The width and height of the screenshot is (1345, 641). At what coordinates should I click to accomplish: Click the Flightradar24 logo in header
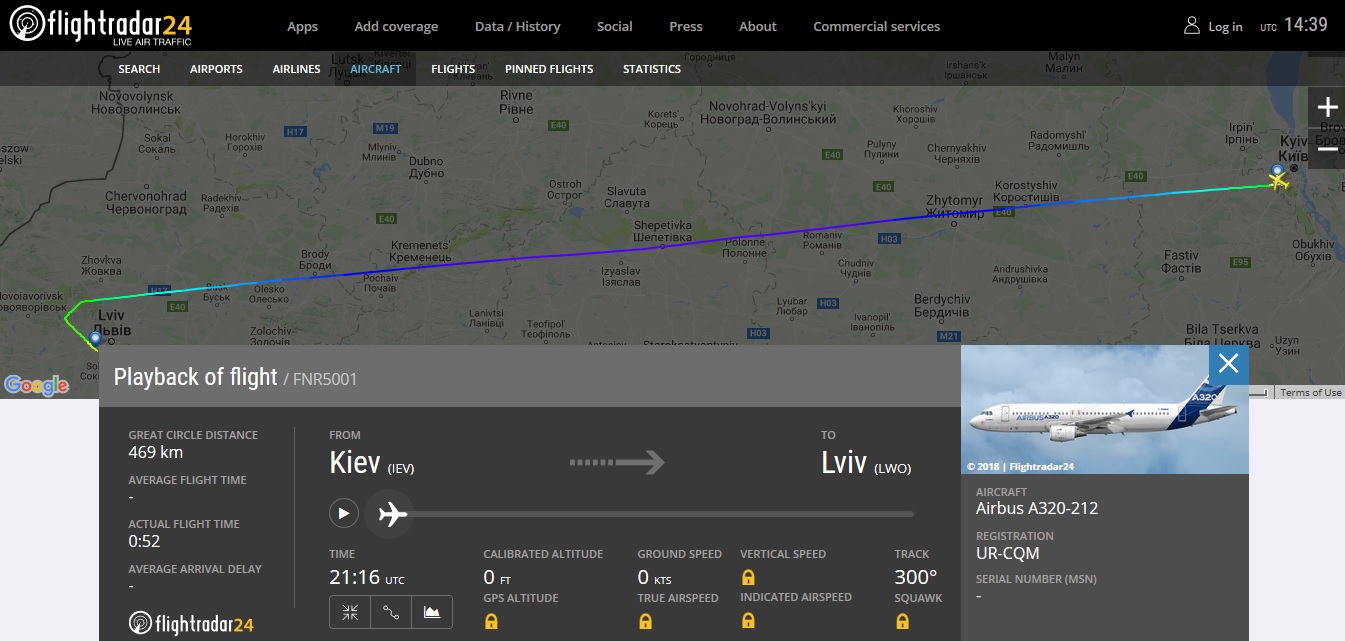[100, 26]
